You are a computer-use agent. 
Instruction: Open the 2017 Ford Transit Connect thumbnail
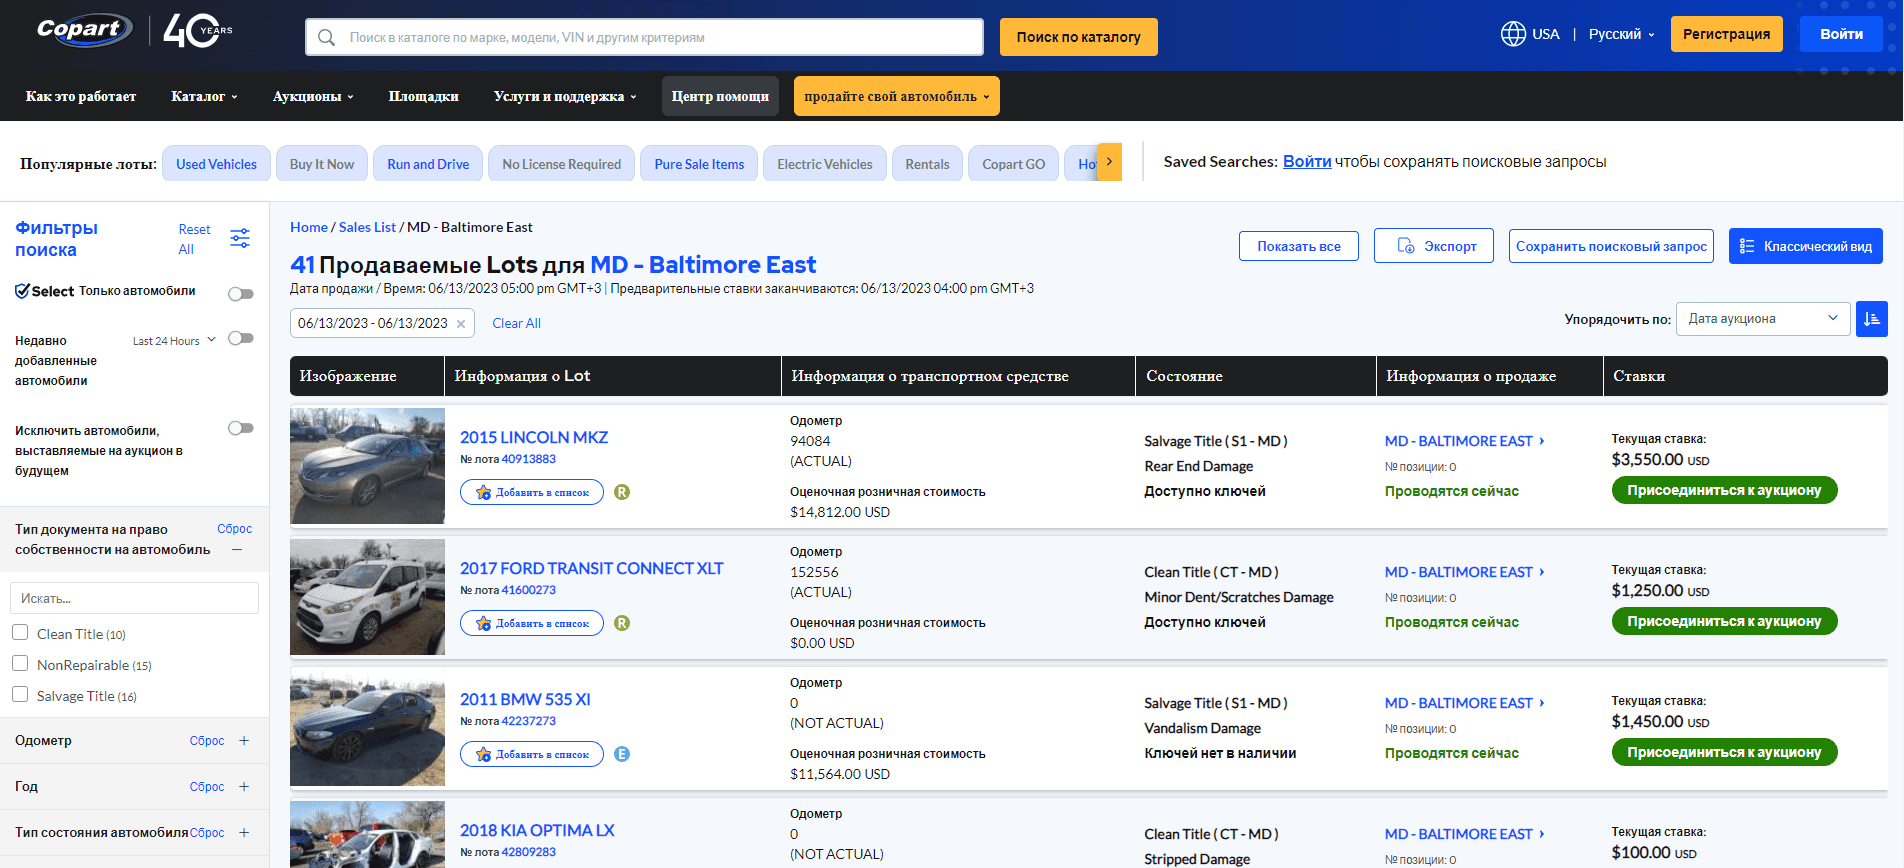[367, 597]
